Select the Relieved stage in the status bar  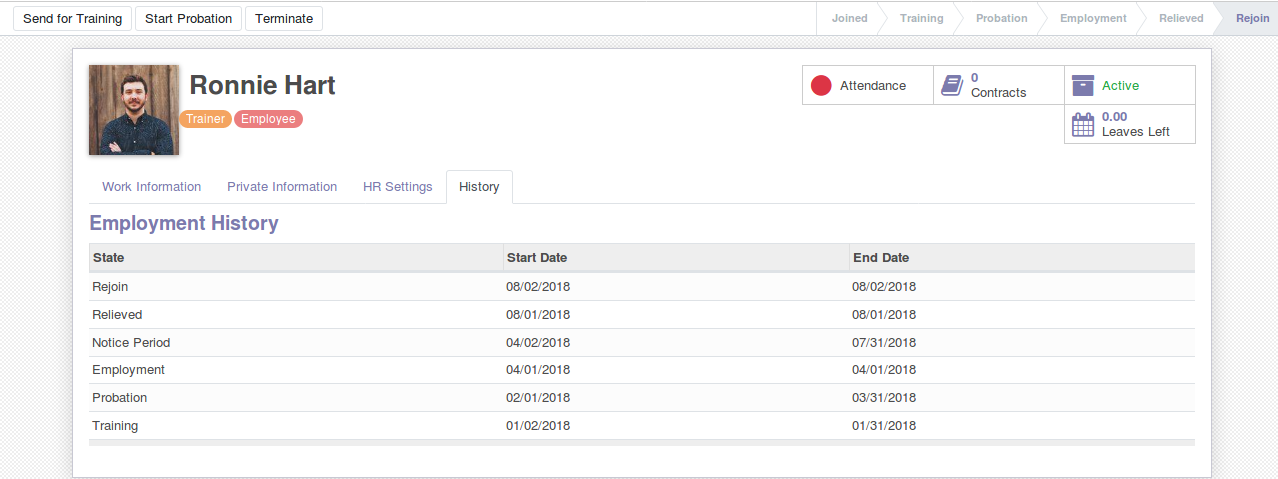(1181, 18)
